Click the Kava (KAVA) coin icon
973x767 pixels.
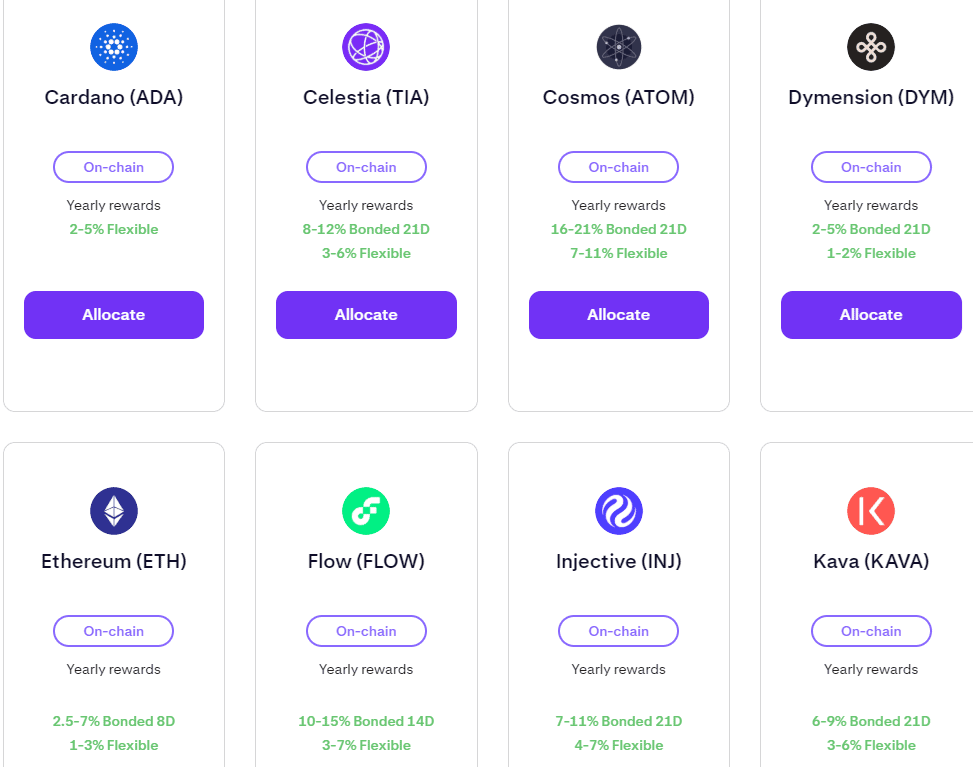[871, 511]
